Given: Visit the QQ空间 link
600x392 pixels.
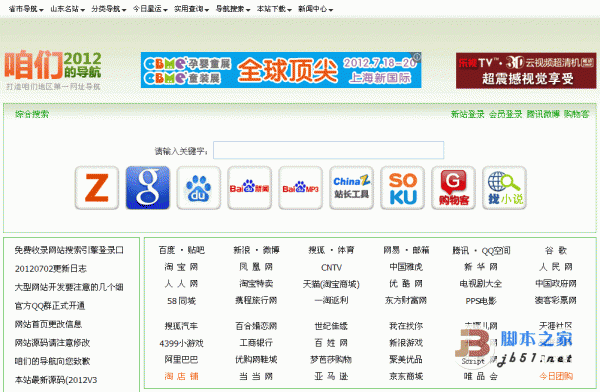Looking at the screenshot, I should click(x=496, y=251).
